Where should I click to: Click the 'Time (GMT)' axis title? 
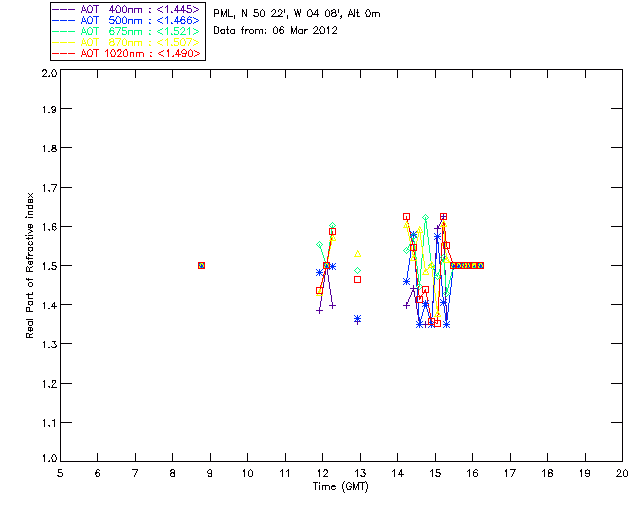click(x=341, y=487)
